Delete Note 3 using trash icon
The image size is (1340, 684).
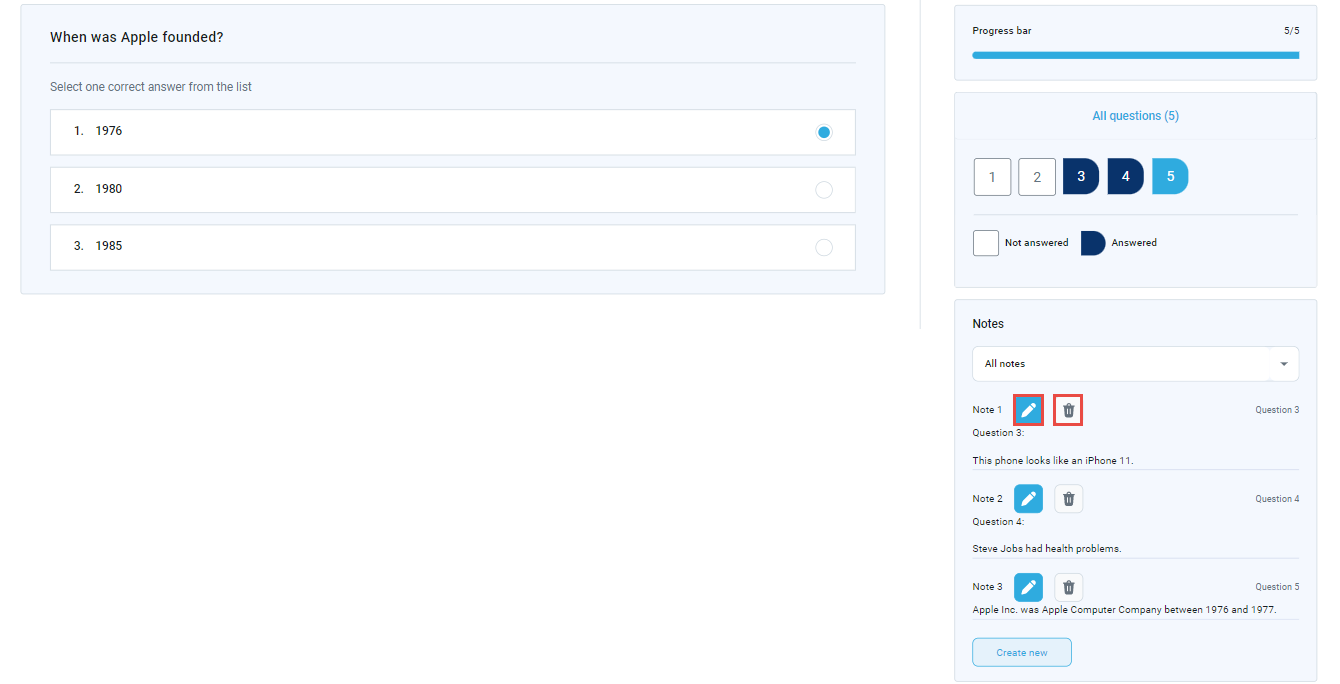pyautogui.click(x=1068, y=587)
